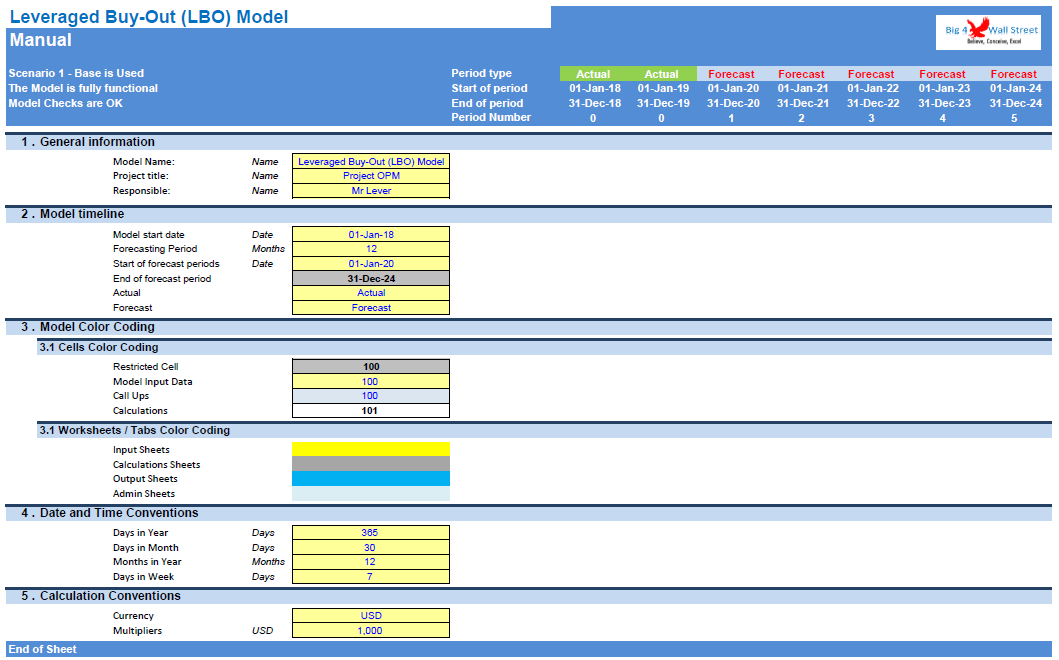Select the Start of forecast periods cell

point(371,263)
